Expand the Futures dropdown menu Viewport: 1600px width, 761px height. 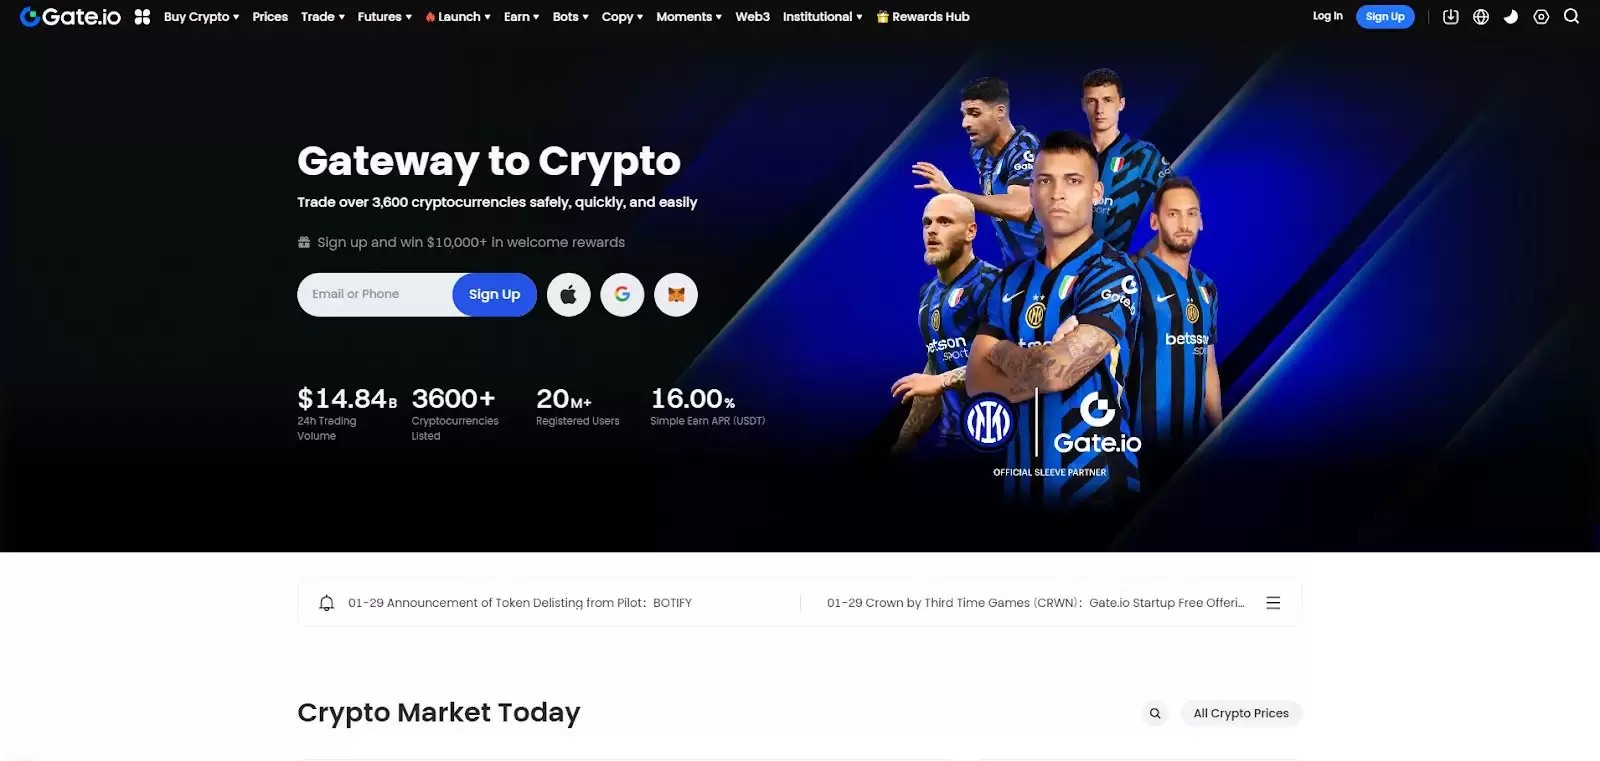pos(384,17)
